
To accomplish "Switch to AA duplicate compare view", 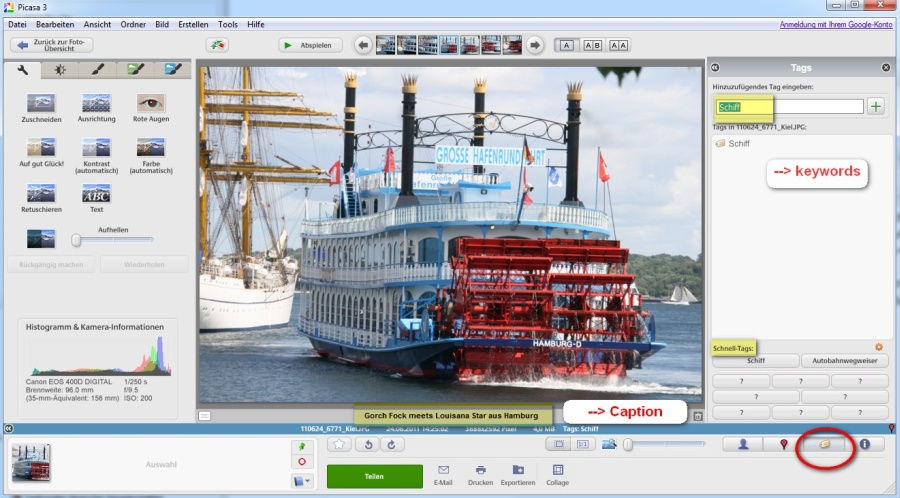I will (618, 45).
